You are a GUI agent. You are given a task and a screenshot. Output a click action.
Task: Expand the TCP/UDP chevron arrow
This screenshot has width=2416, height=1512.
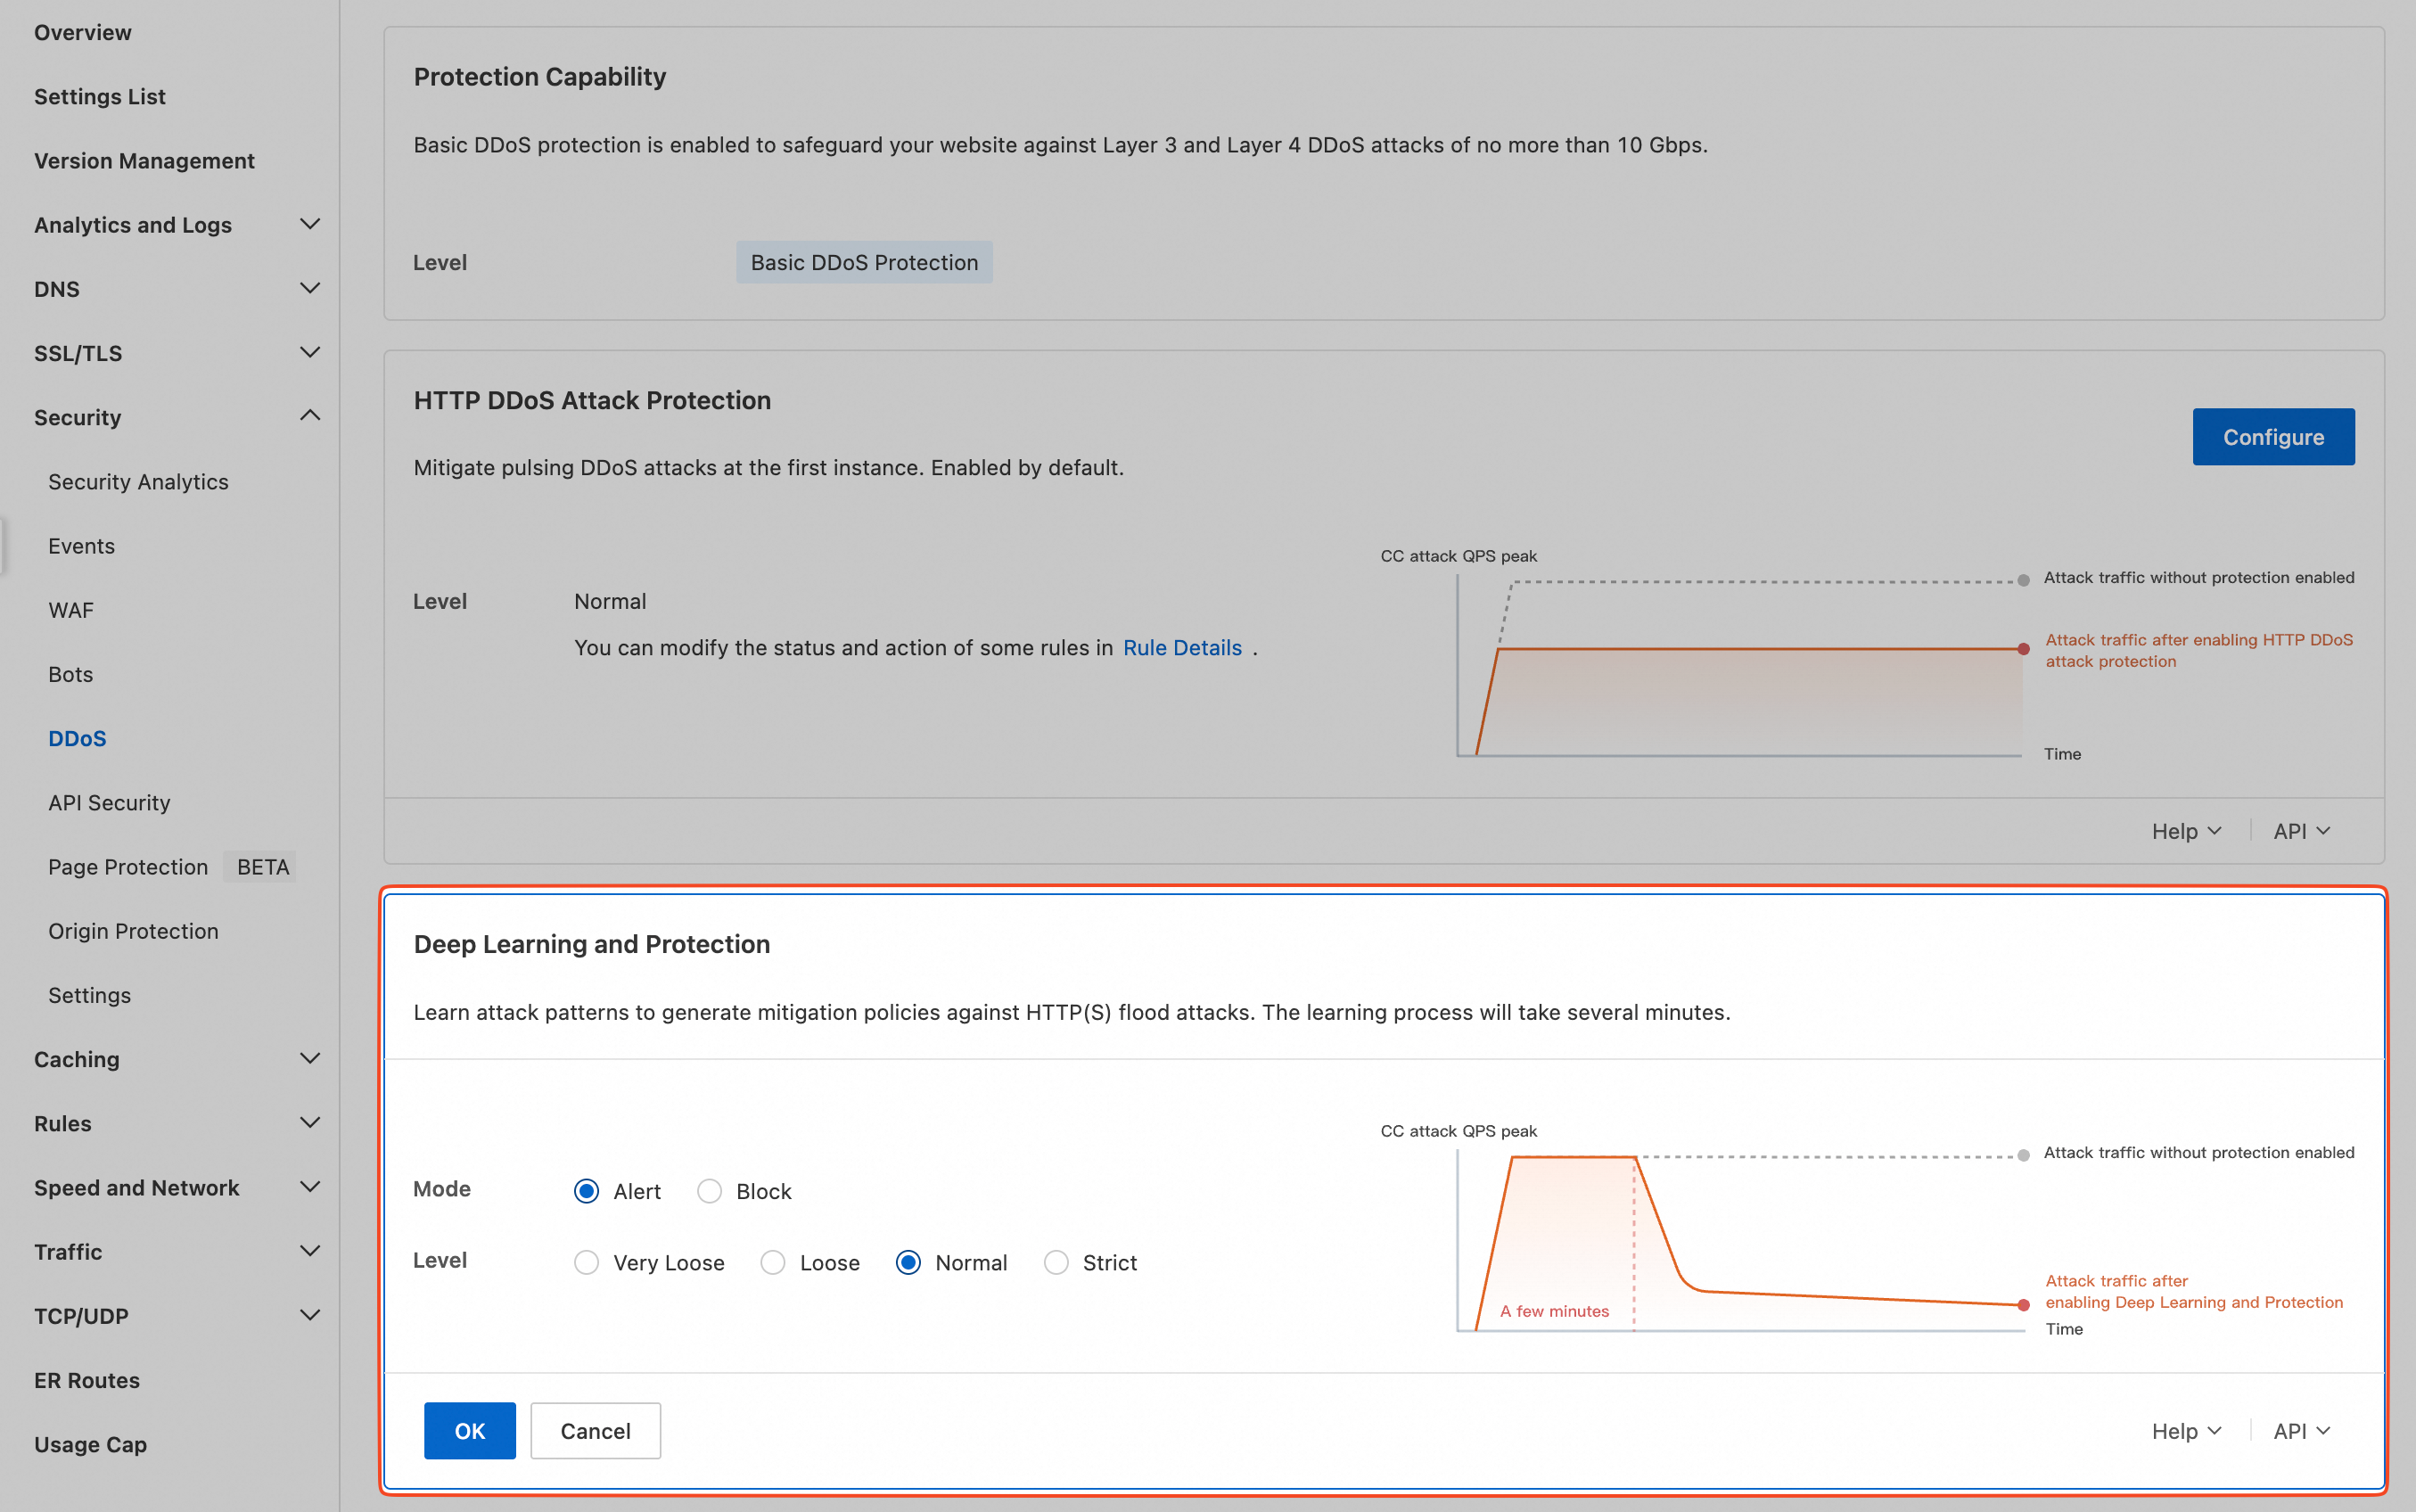[310, 1315]
